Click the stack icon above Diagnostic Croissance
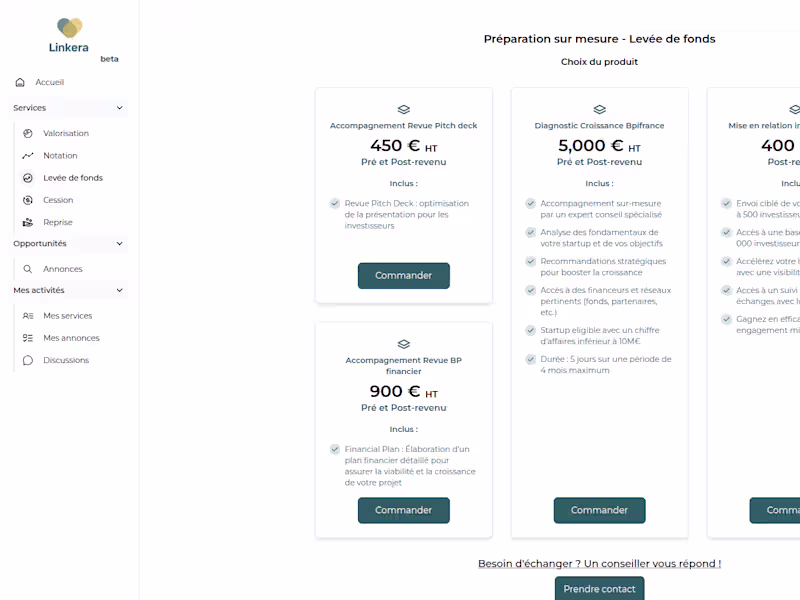 [599, 110]
